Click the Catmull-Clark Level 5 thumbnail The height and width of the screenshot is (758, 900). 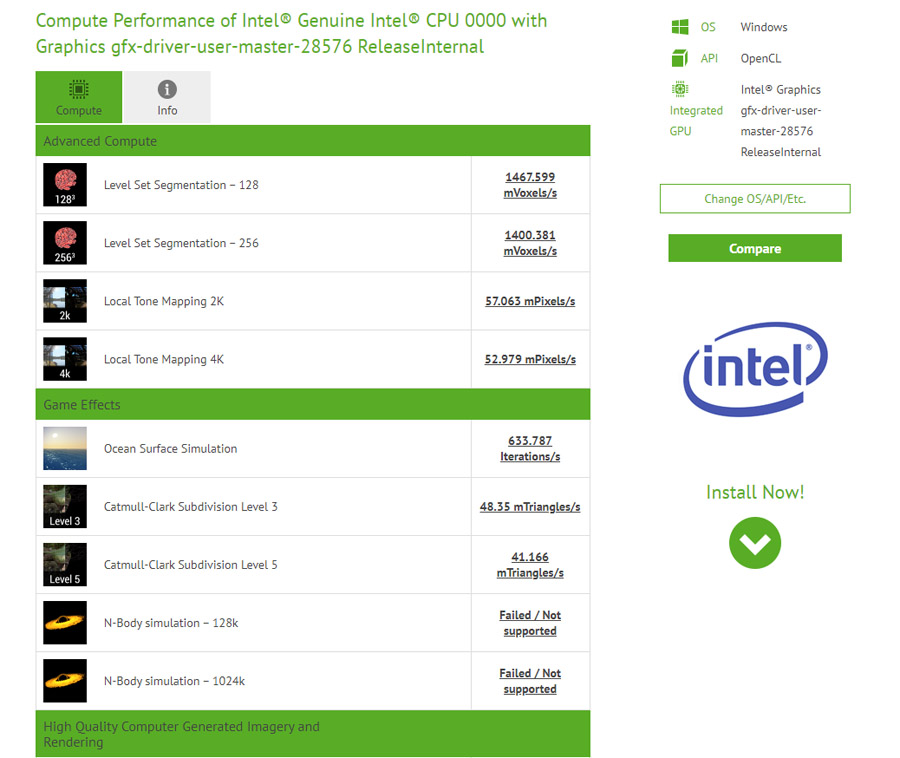click(65, 564)
